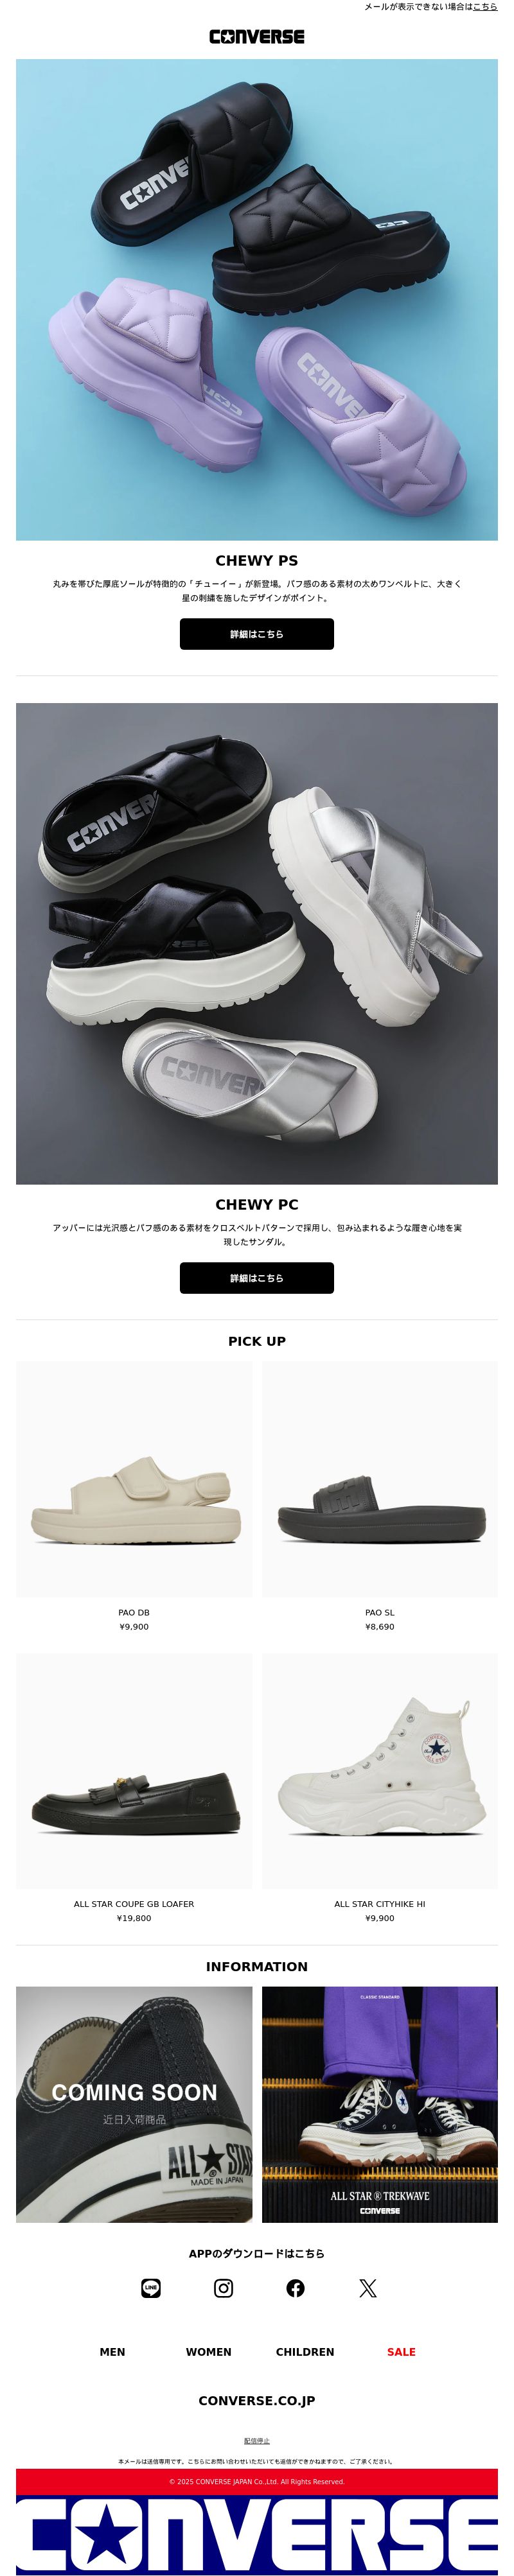The height and width of the screenshot is (2576, 514).
Task: Open the ALL STAR COUPE GB LOAFER image
Action: pos(134,1771)
